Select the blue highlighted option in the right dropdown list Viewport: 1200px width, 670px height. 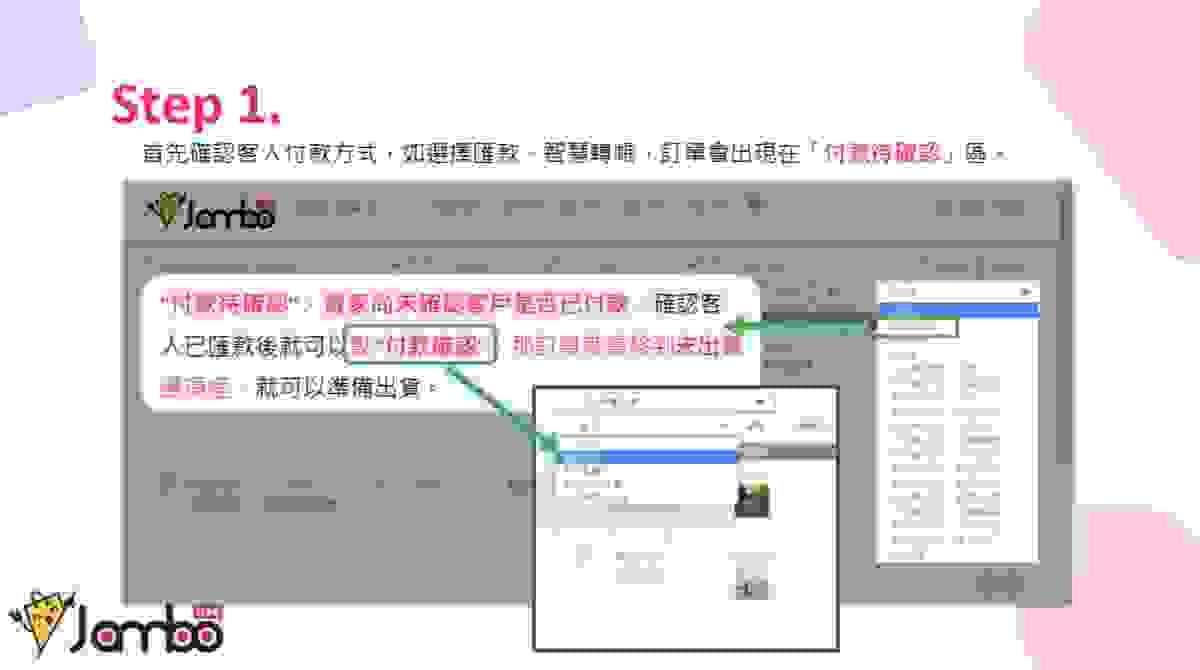click(x=957, y=310)
